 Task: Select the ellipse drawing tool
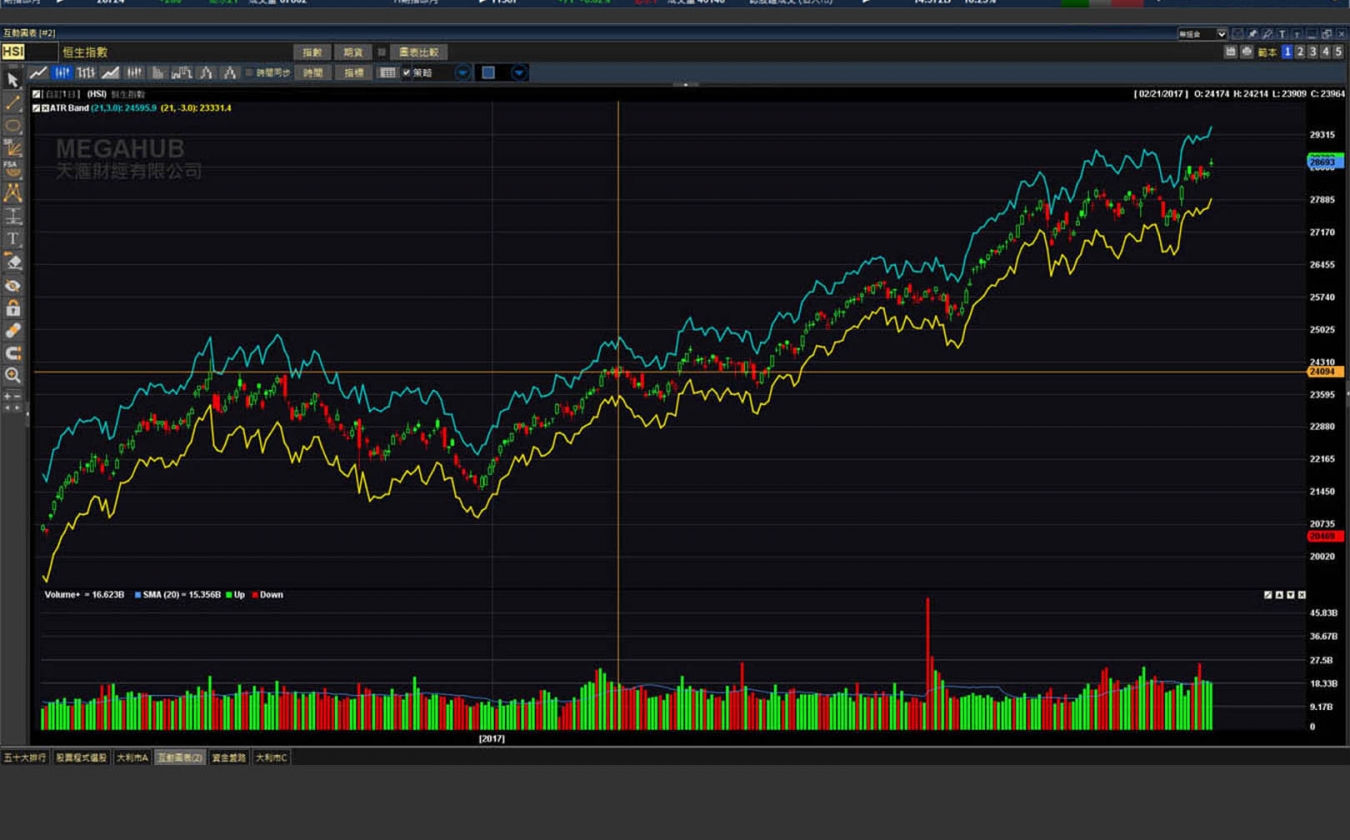(13, 126)
